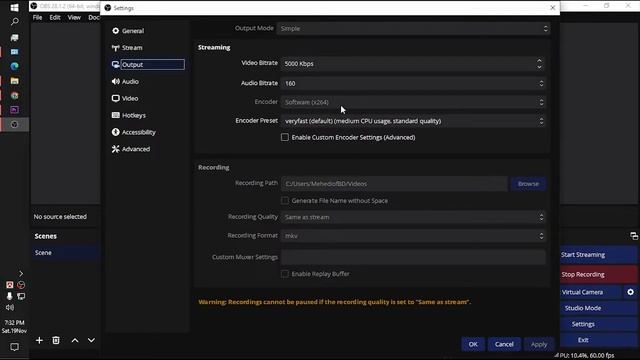
Task: Open the File menu in OBS
Action: tap(37, 18)
